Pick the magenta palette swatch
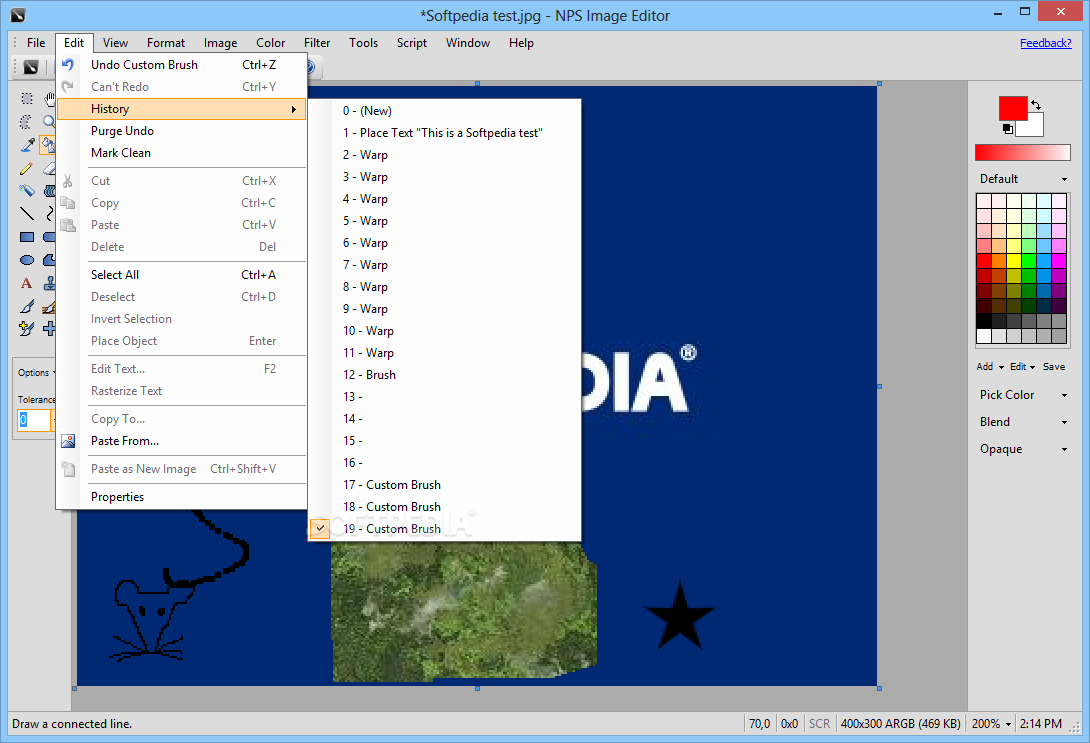The height and width of the screenshot is (743, 1090). coord(1059,261)
